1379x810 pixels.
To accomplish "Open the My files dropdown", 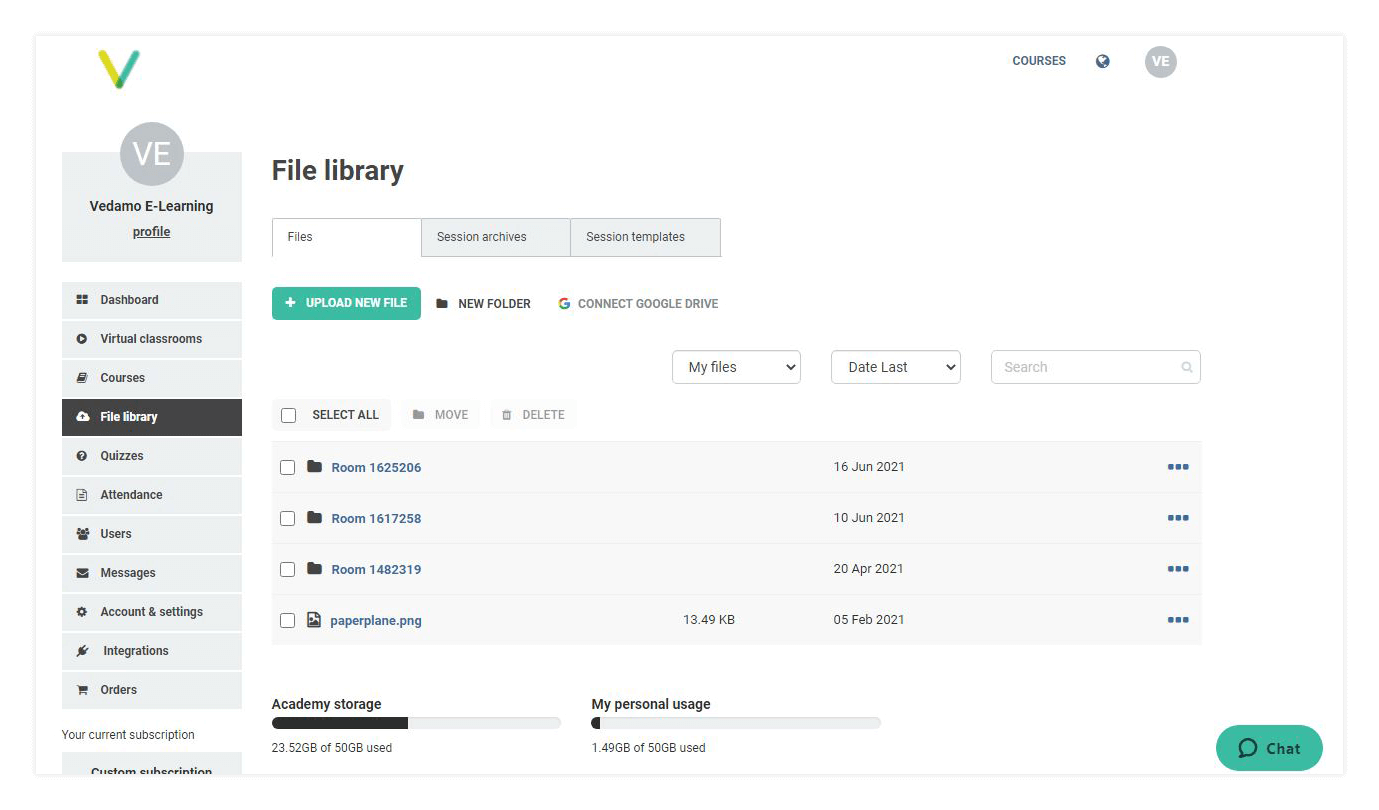I will 736,367.
